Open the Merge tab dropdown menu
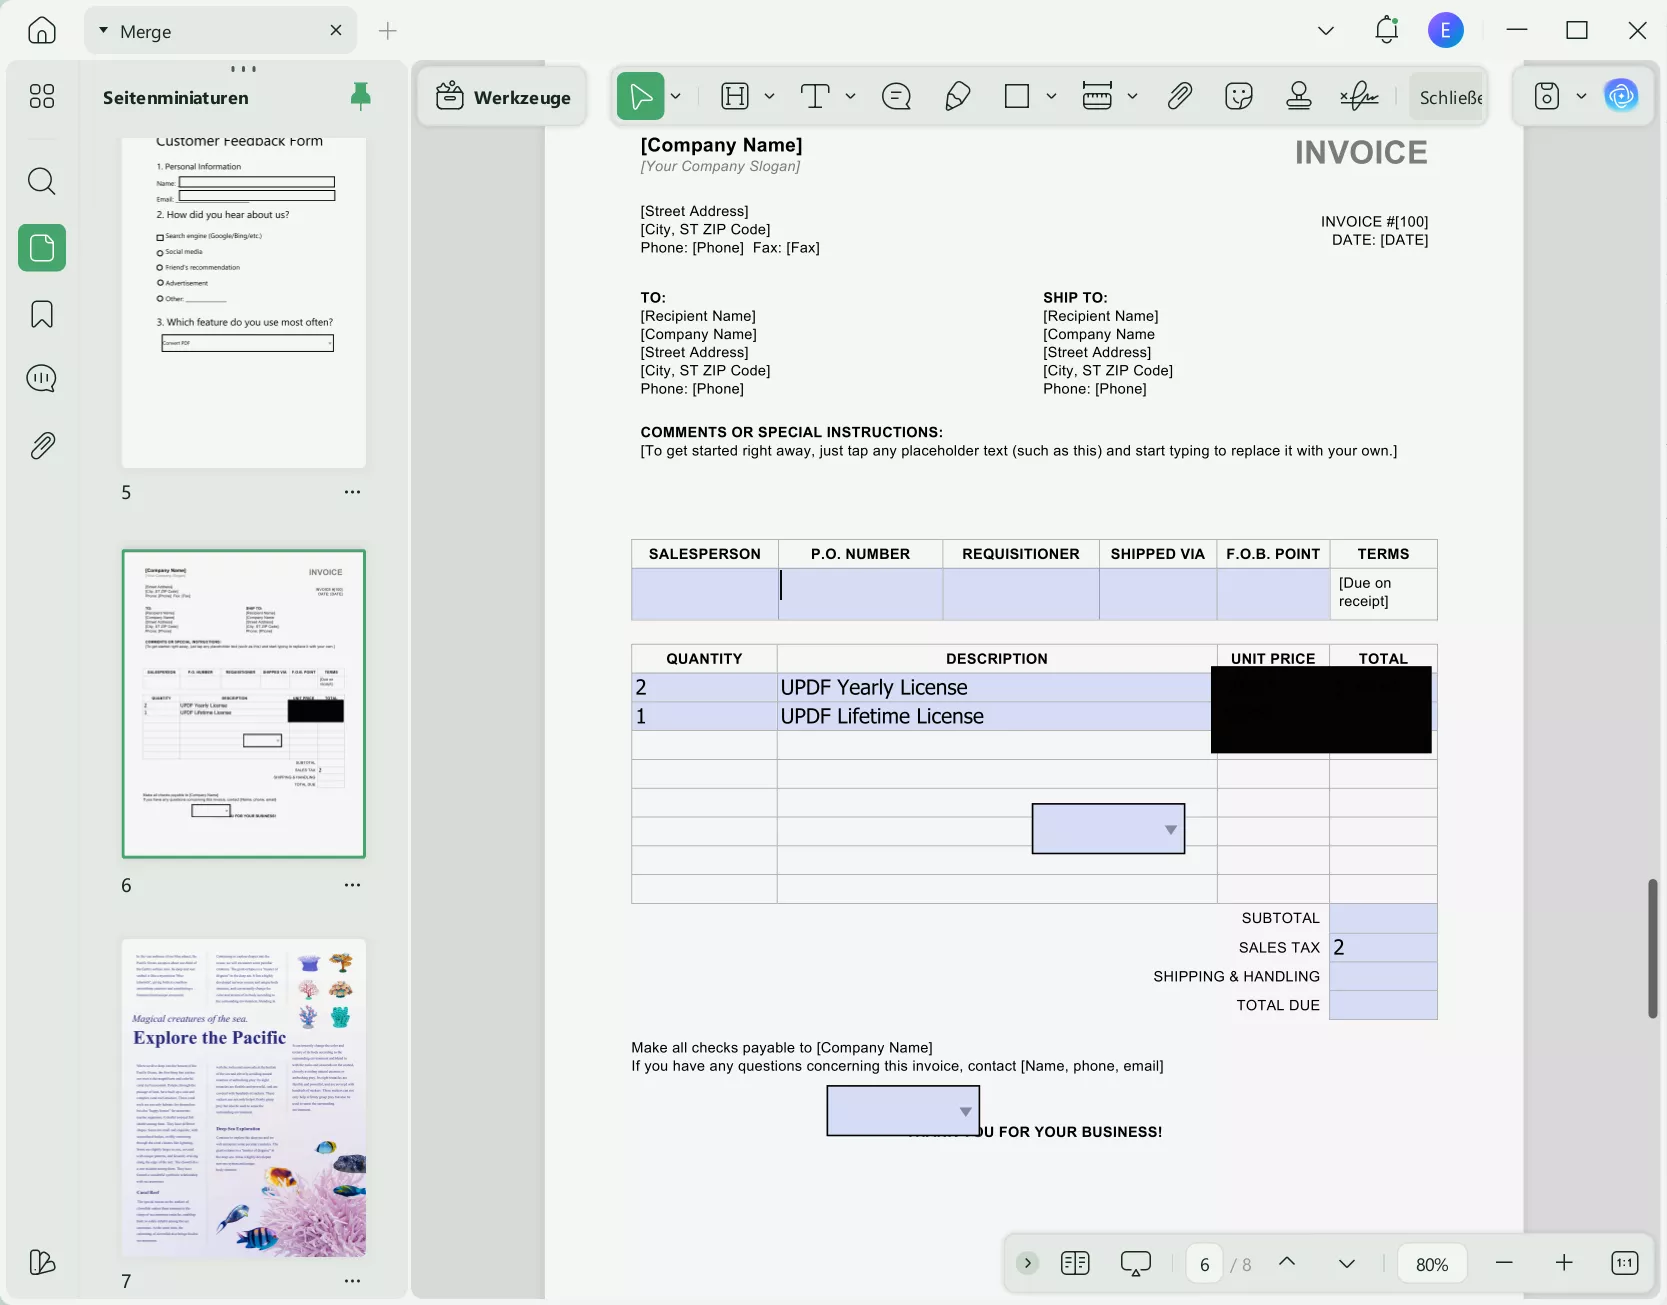Screen dimensions: 1667x1305 (x=102, y=31)
